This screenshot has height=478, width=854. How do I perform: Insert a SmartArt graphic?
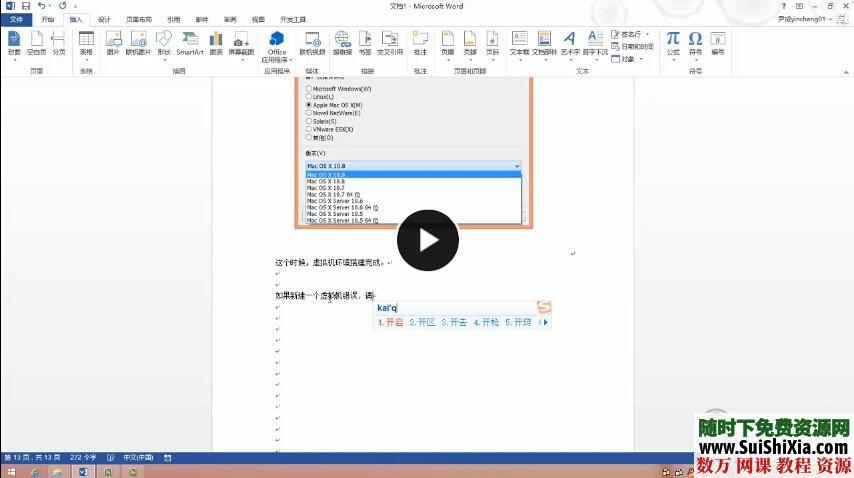[190, 44]
